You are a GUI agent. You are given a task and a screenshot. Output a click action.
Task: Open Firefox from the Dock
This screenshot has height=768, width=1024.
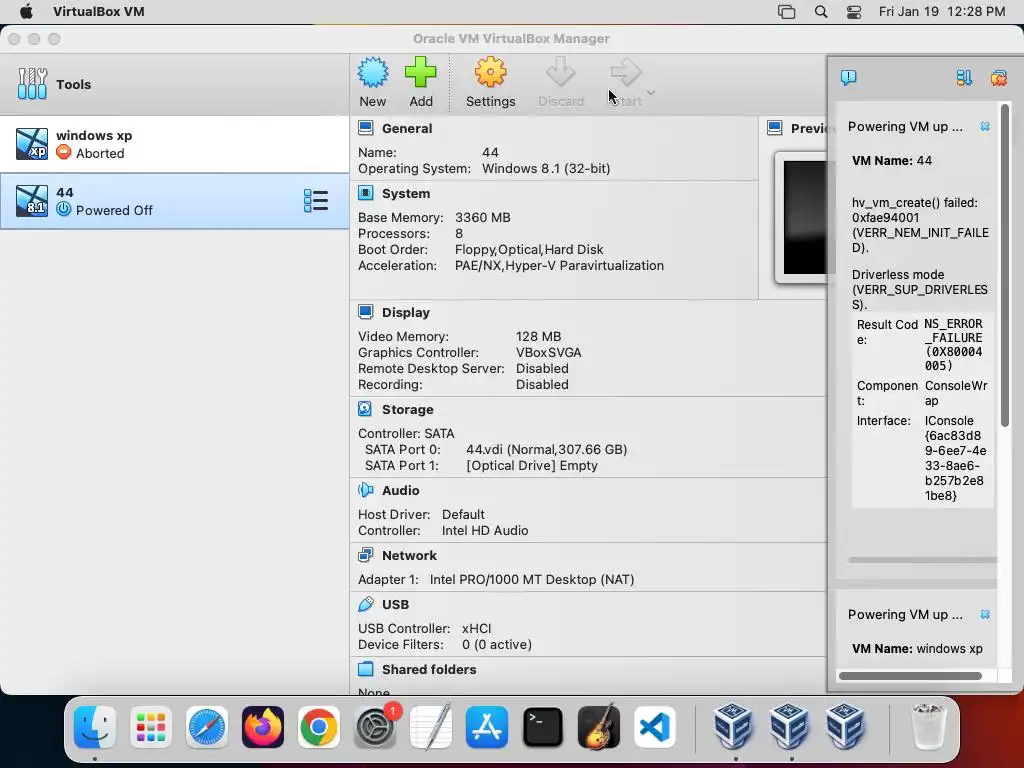coord(263,727)
